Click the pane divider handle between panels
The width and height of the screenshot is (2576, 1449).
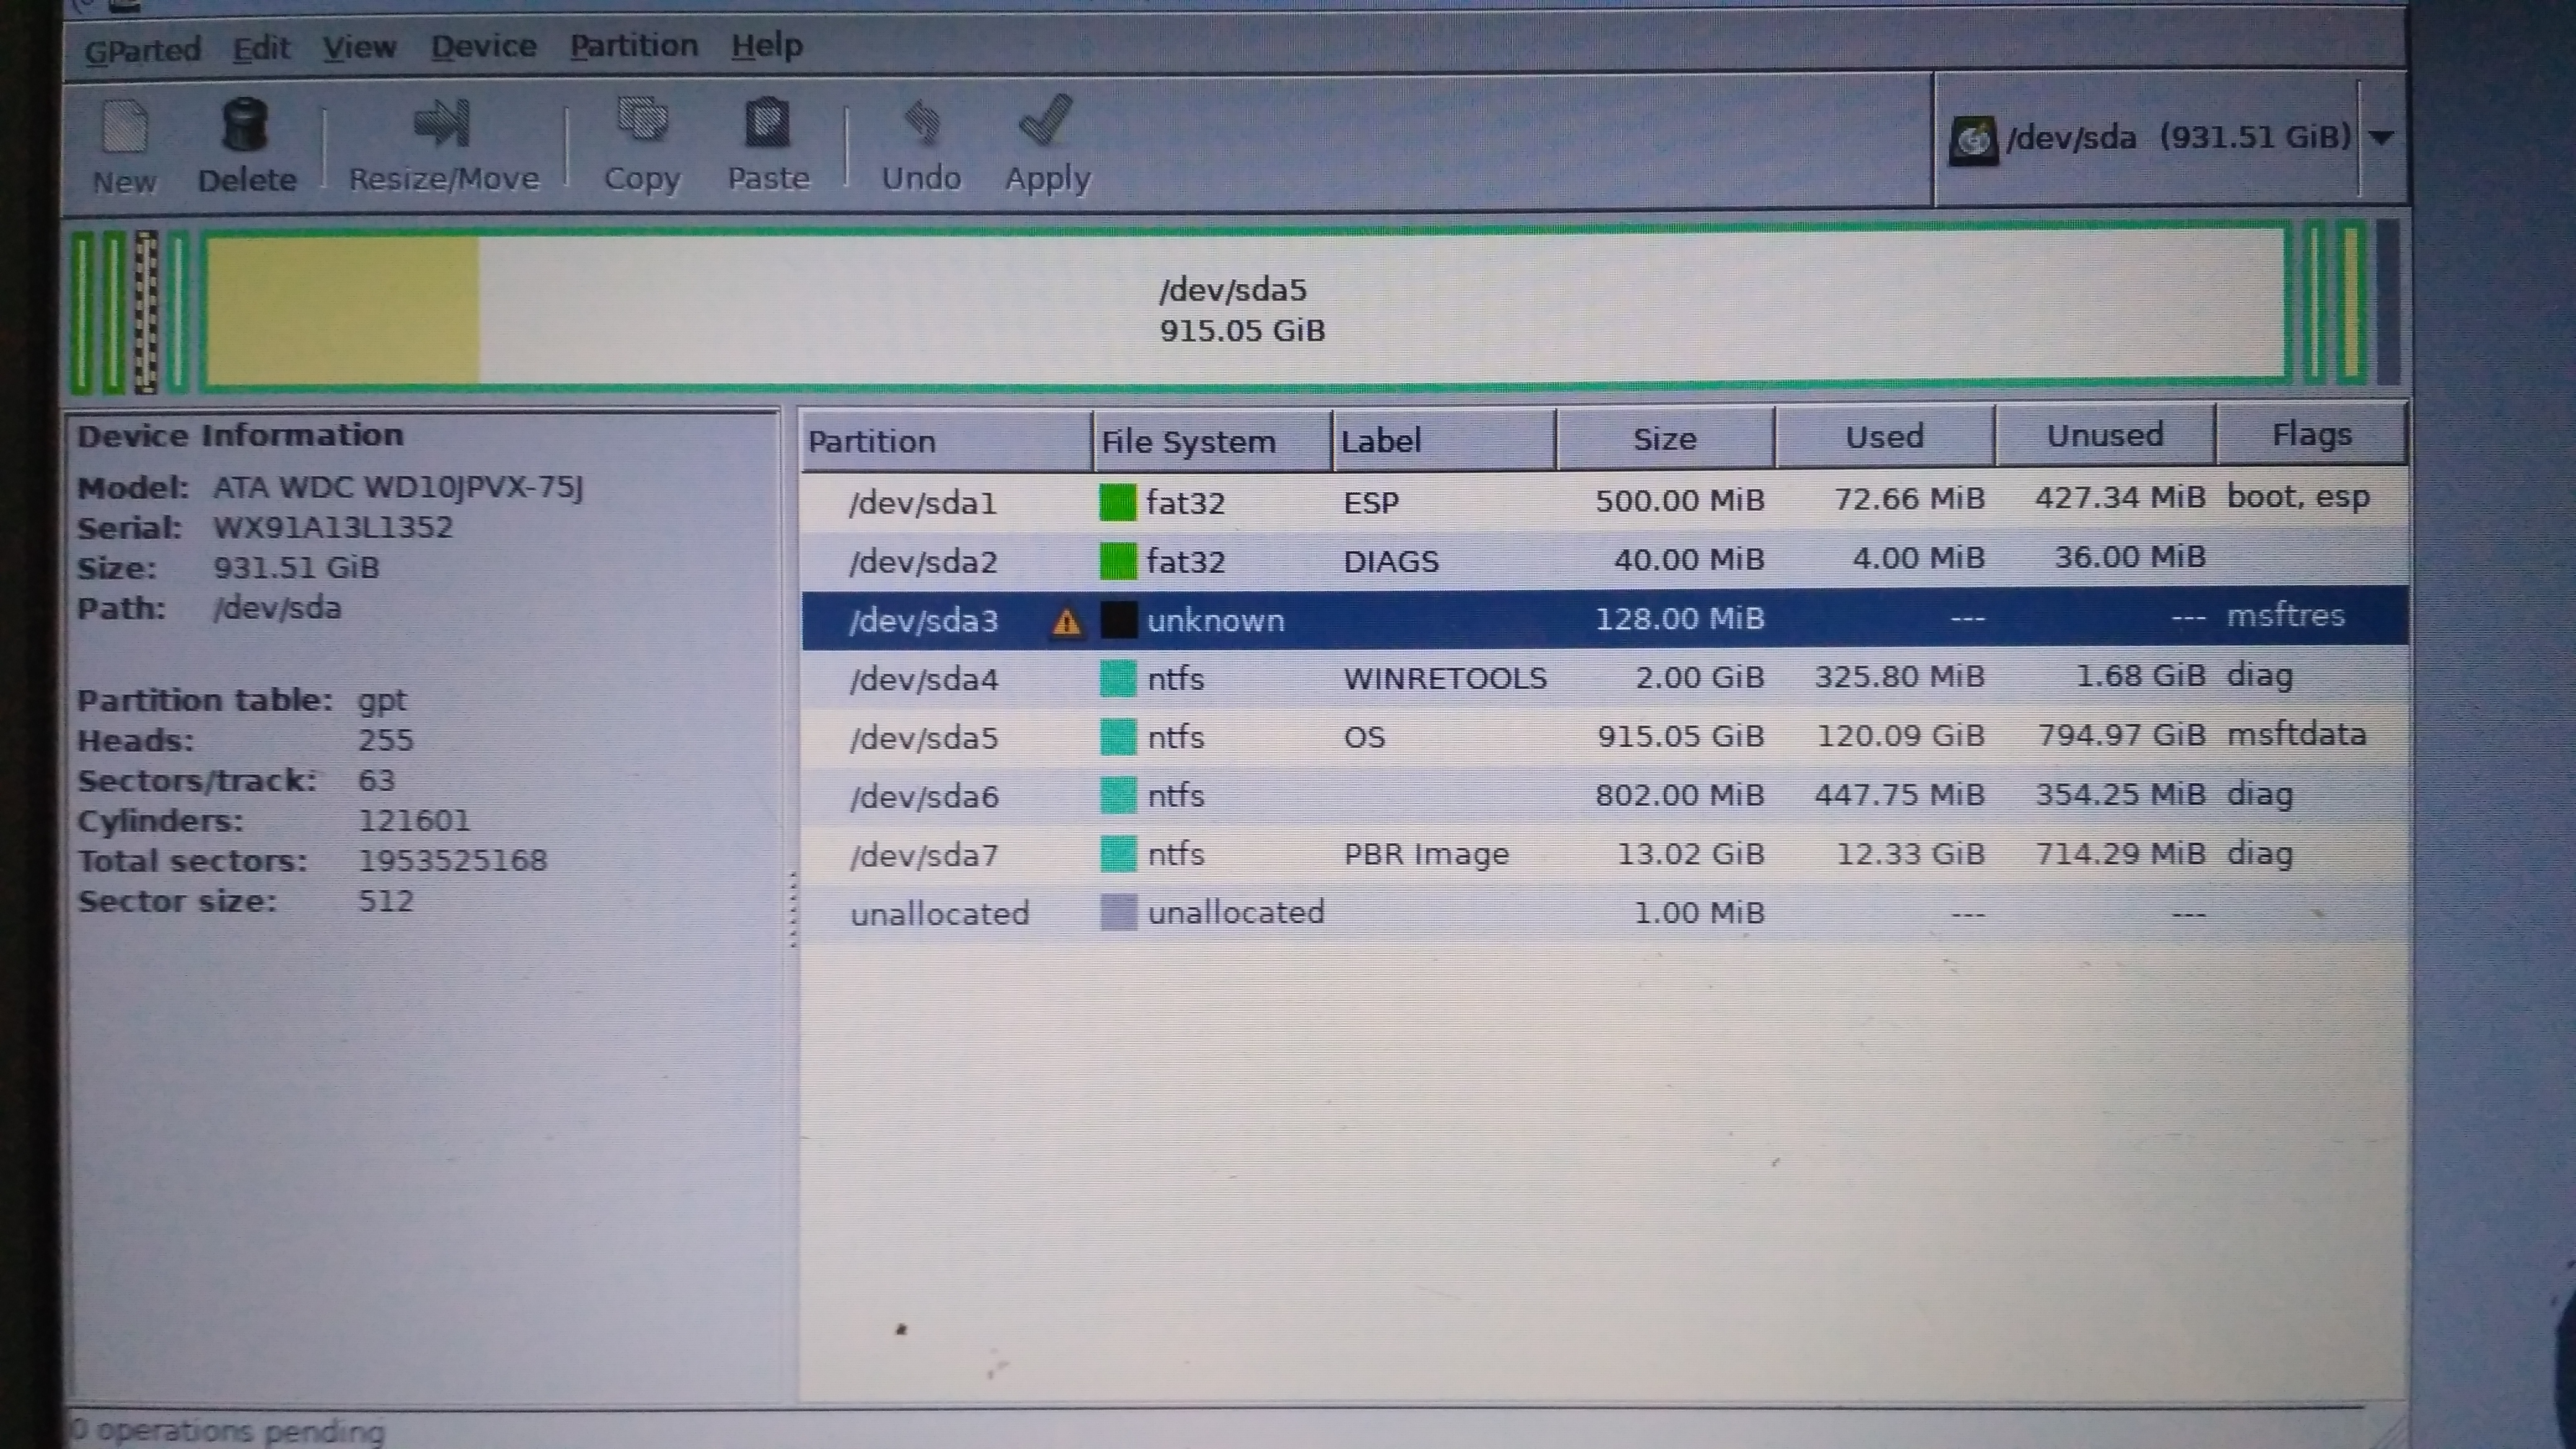click(x=792, y=908)
